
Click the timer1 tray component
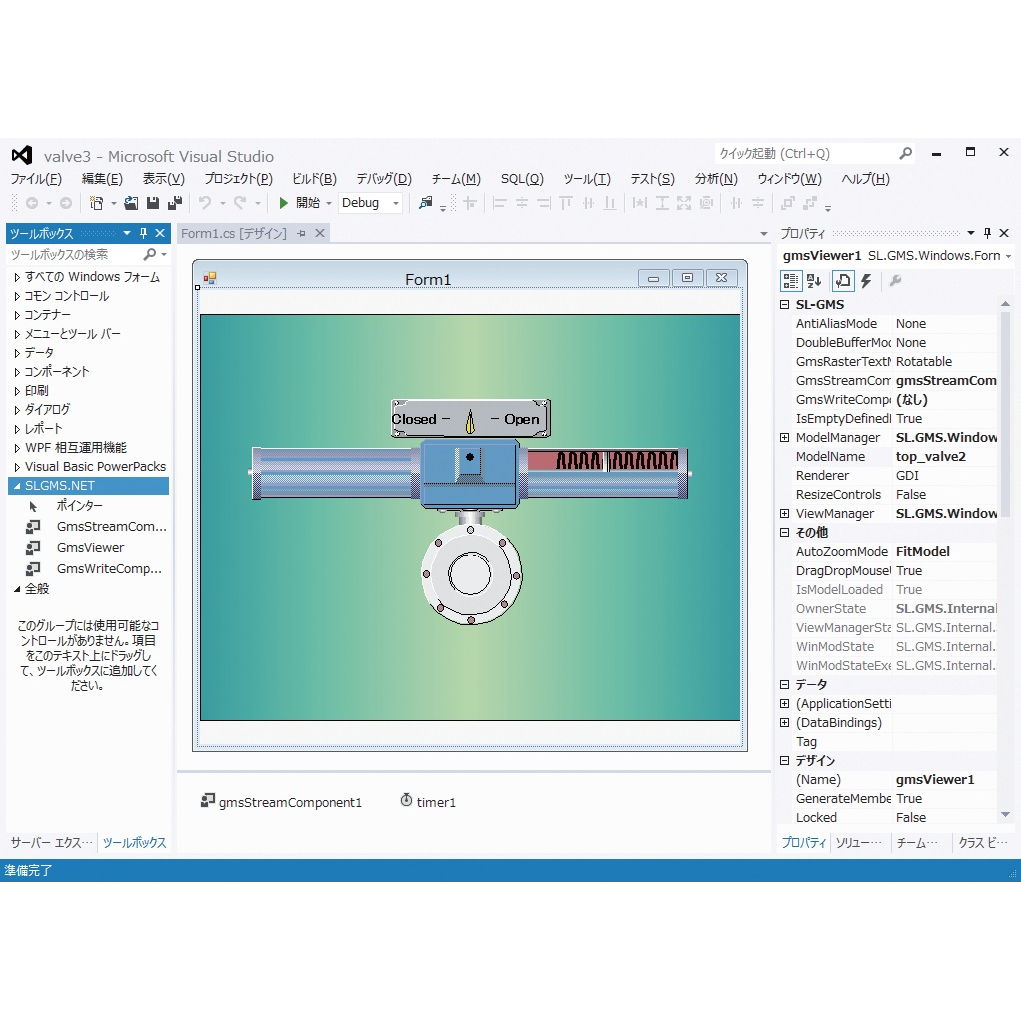(428, 802)
